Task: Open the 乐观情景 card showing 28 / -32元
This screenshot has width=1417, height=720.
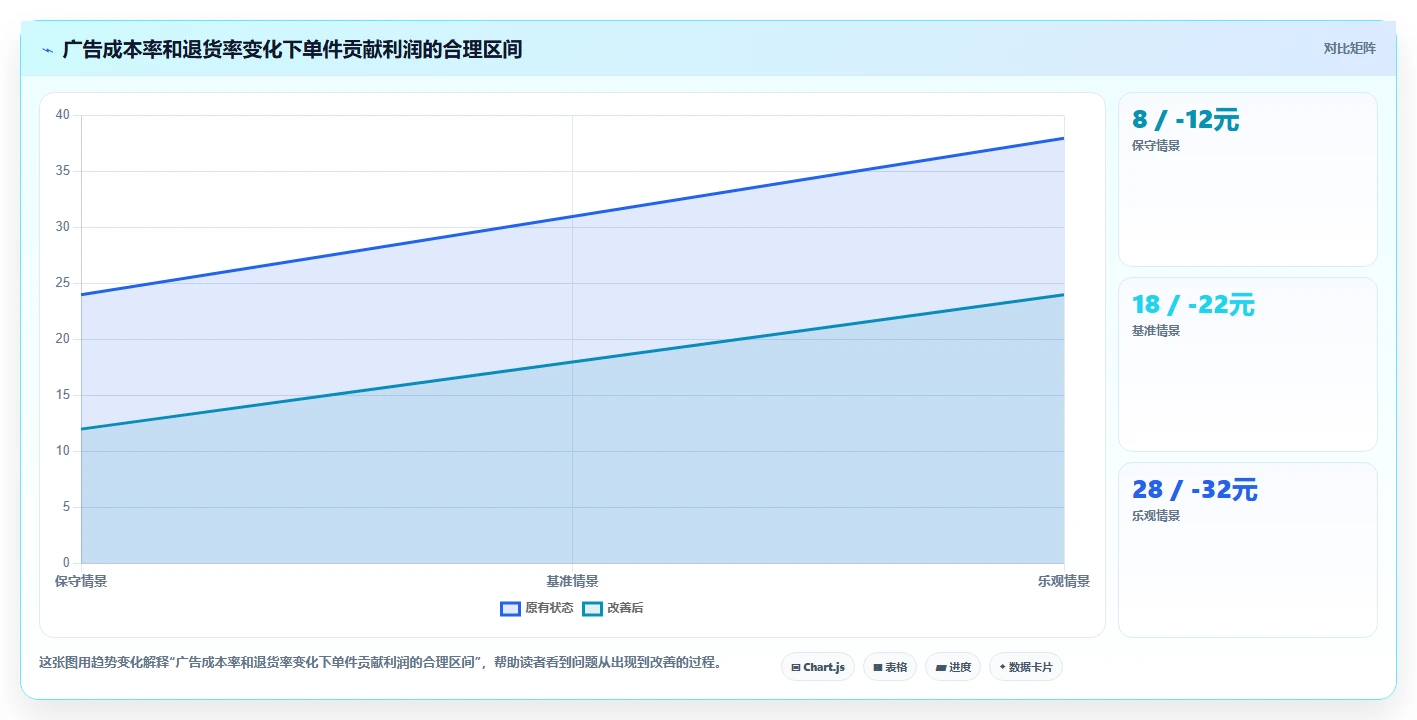Action: click(1248, 549)
